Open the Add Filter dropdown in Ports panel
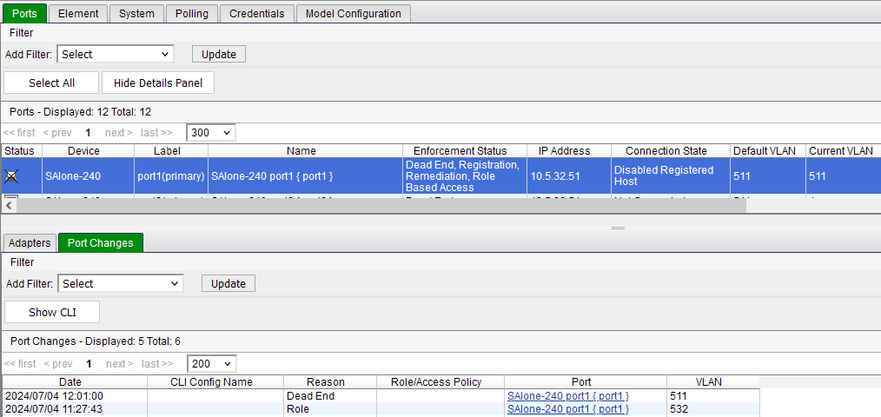Viewport: 881px width, 417px height. tap(115, 55)
